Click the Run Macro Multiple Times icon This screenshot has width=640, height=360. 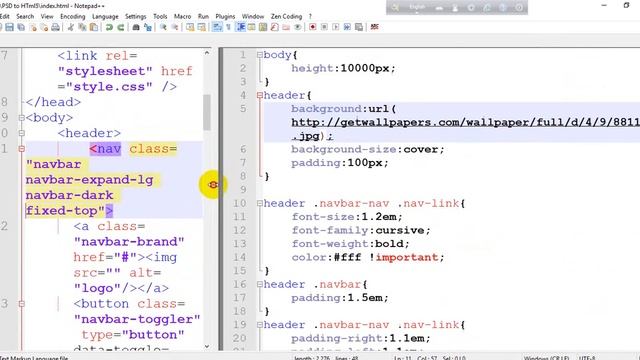(347, 27)
